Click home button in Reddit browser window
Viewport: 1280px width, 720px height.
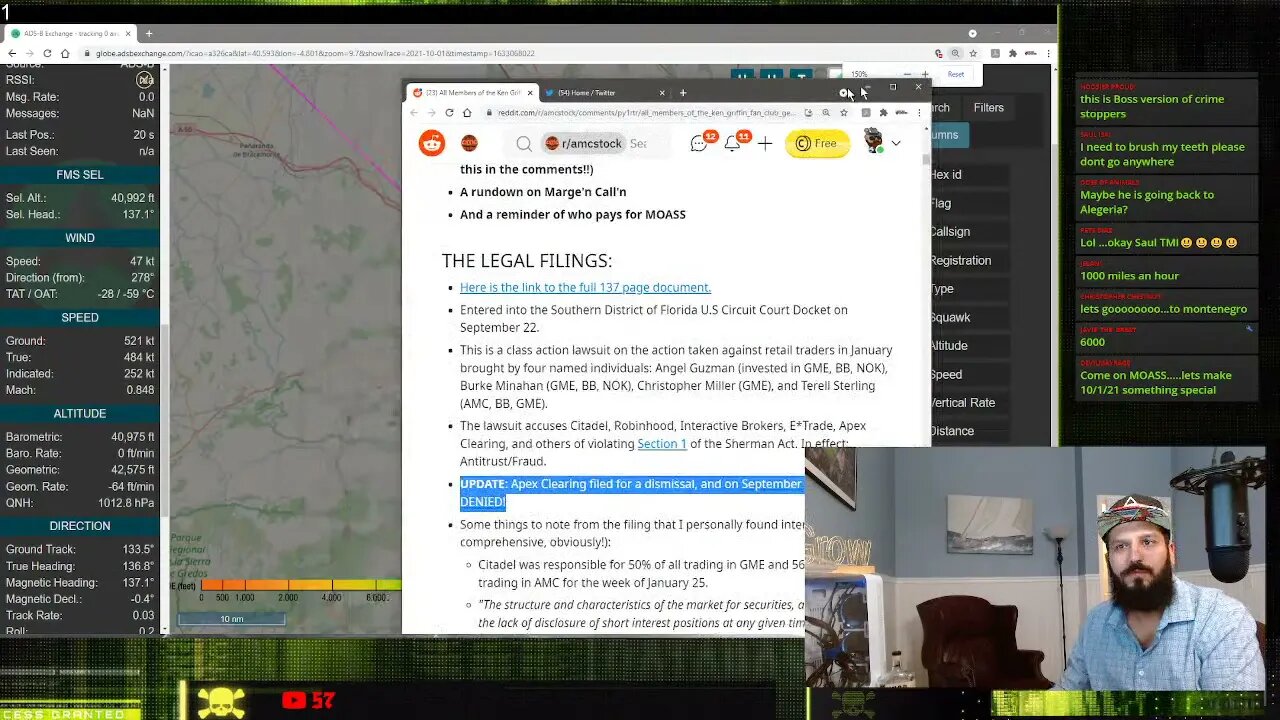click(466, 113)
